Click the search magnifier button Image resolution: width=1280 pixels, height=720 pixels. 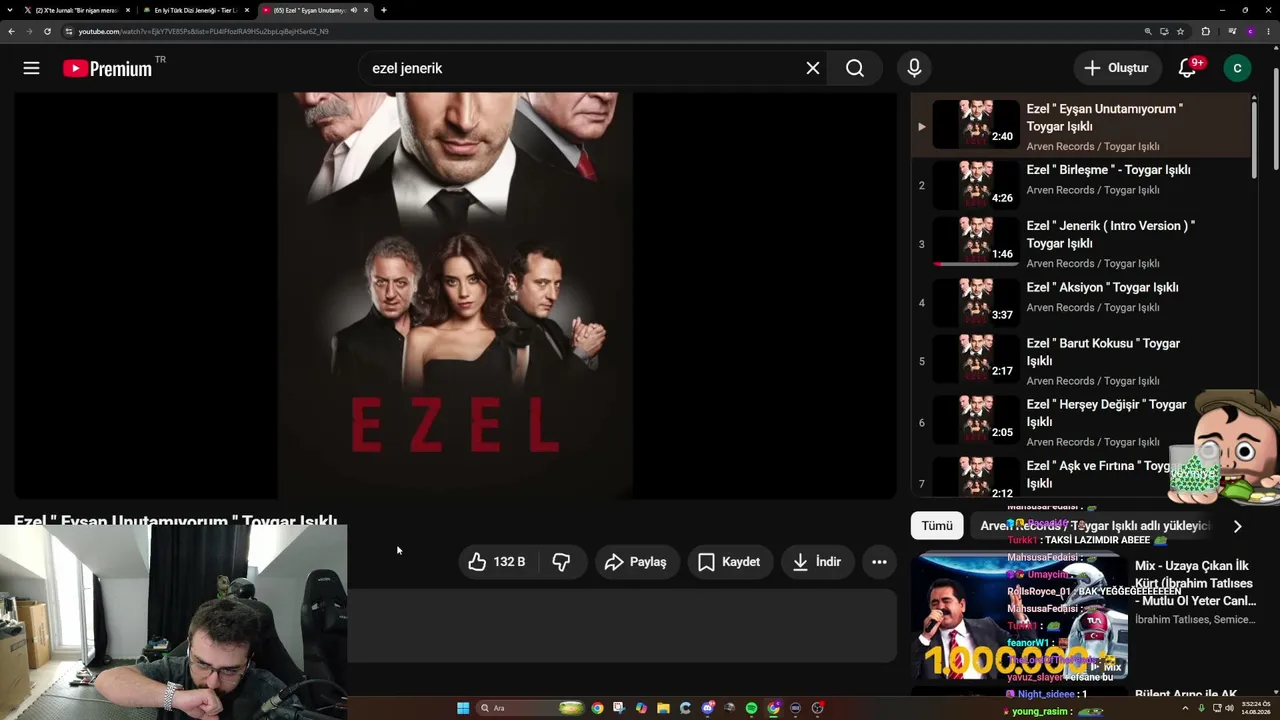[855, 68]
